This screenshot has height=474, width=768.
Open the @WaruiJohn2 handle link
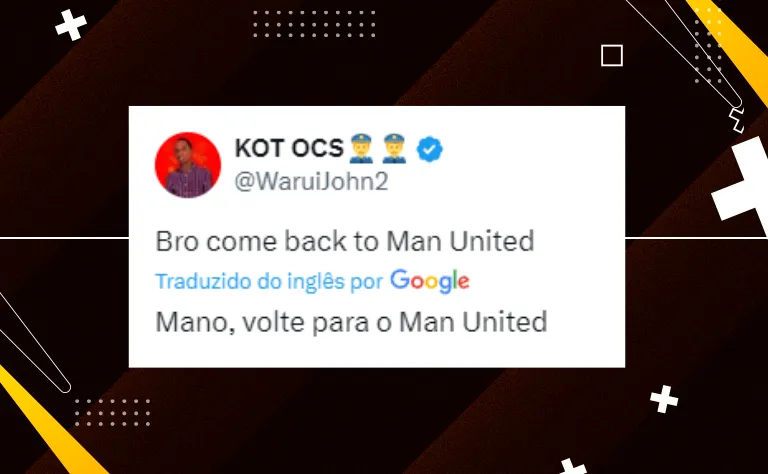pyautogui.click(x=312, y=181)
